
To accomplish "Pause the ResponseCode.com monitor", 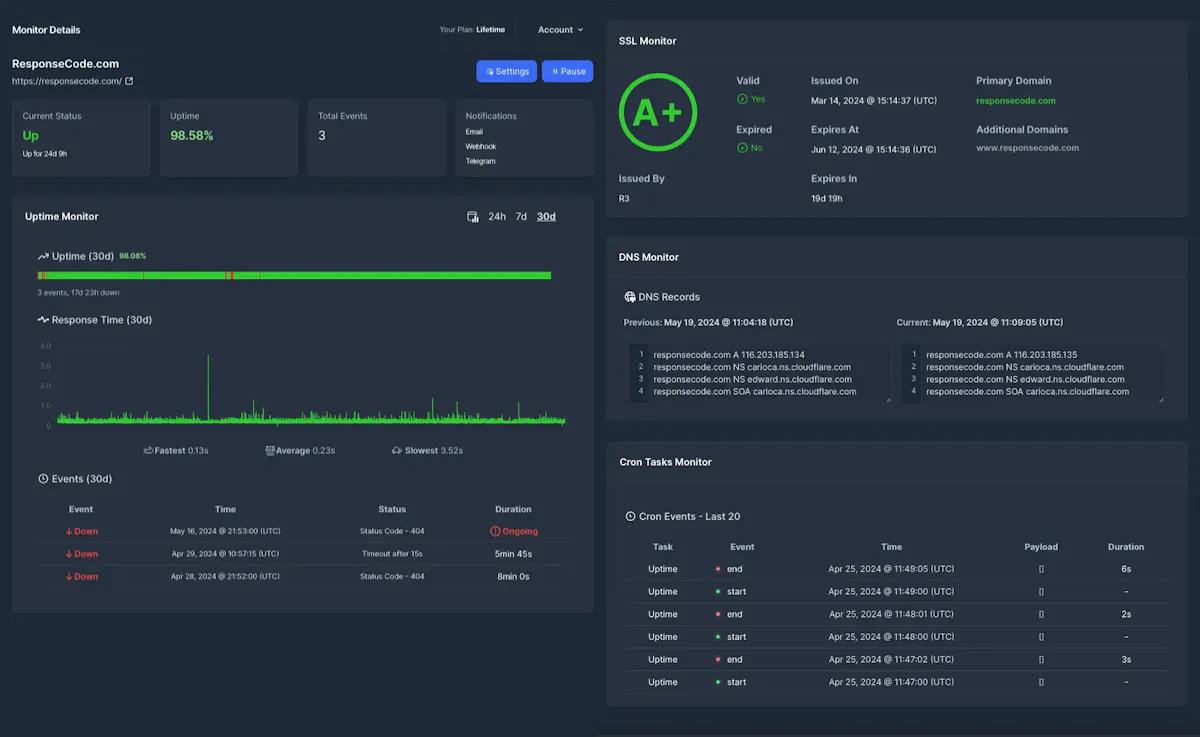I will pyautogui.click(x=567, y=72).
